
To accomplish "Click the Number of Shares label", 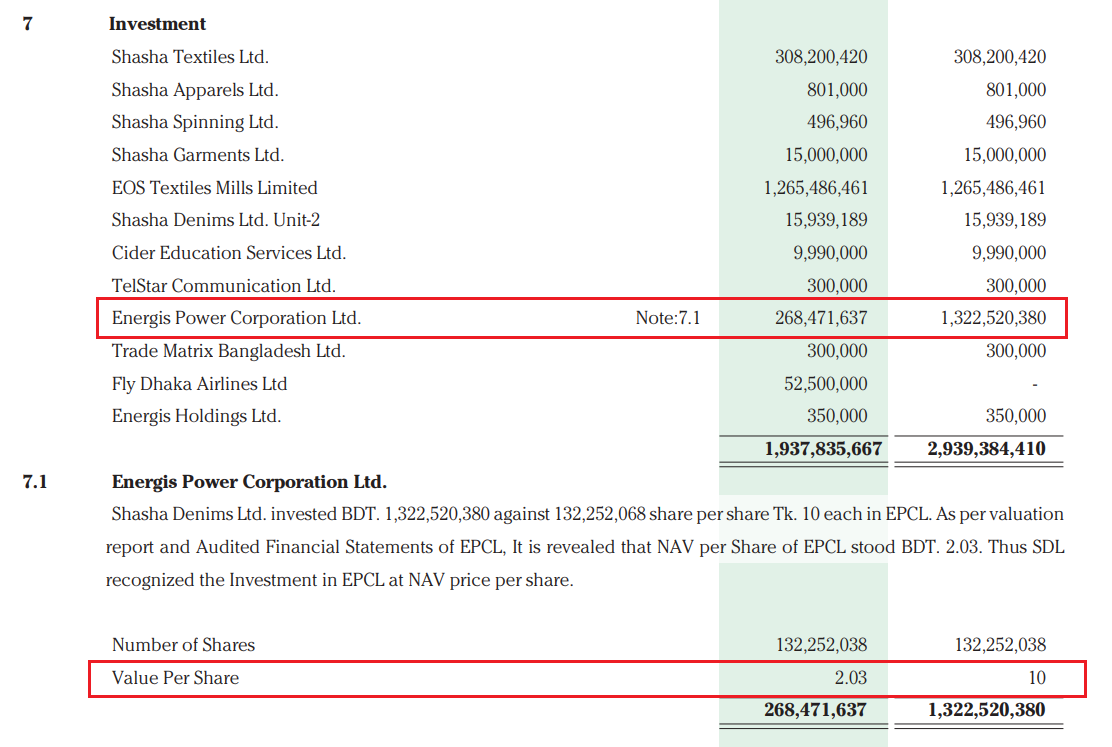I will (x=183, y=645).
